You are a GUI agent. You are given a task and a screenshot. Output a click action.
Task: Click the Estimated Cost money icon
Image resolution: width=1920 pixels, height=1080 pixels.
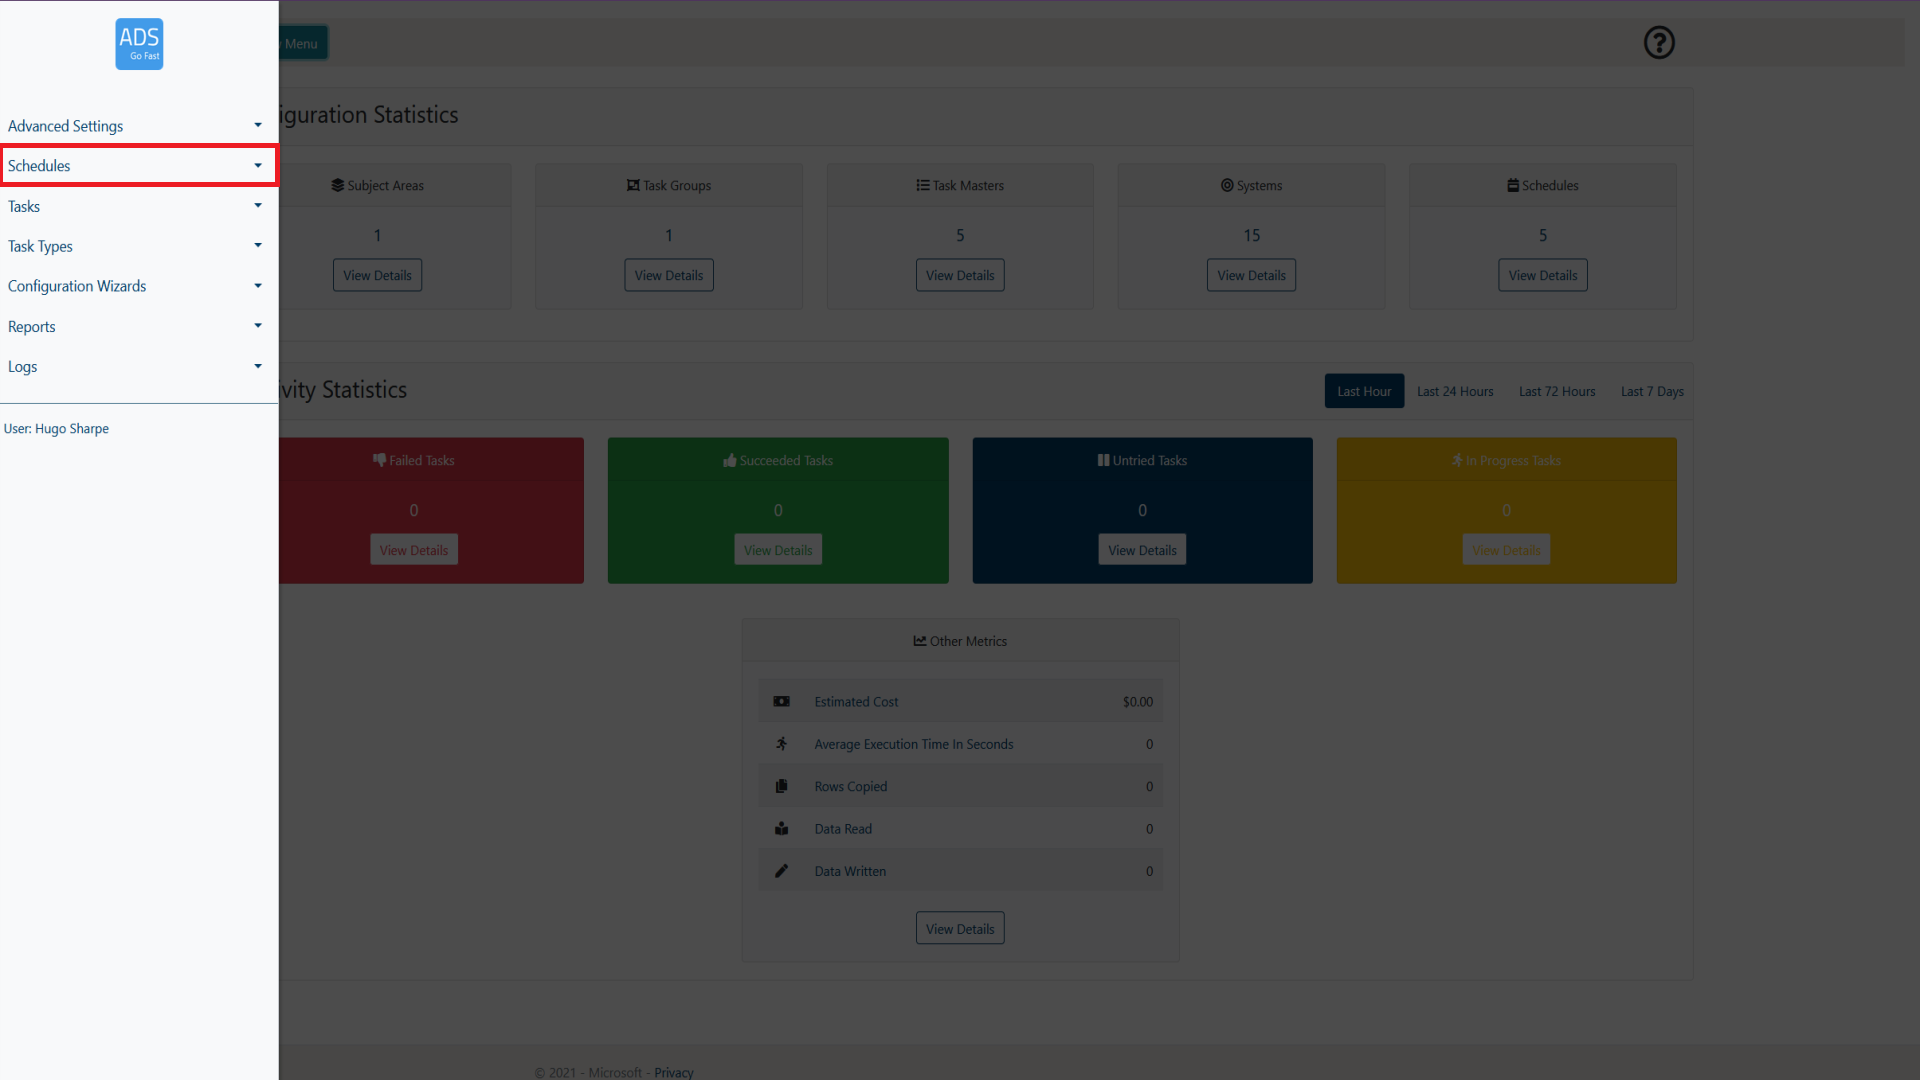(781, 702)
